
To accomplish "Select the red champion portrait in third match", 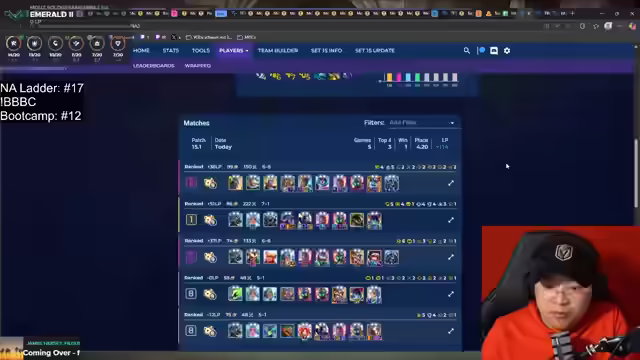I will (270, 257).
